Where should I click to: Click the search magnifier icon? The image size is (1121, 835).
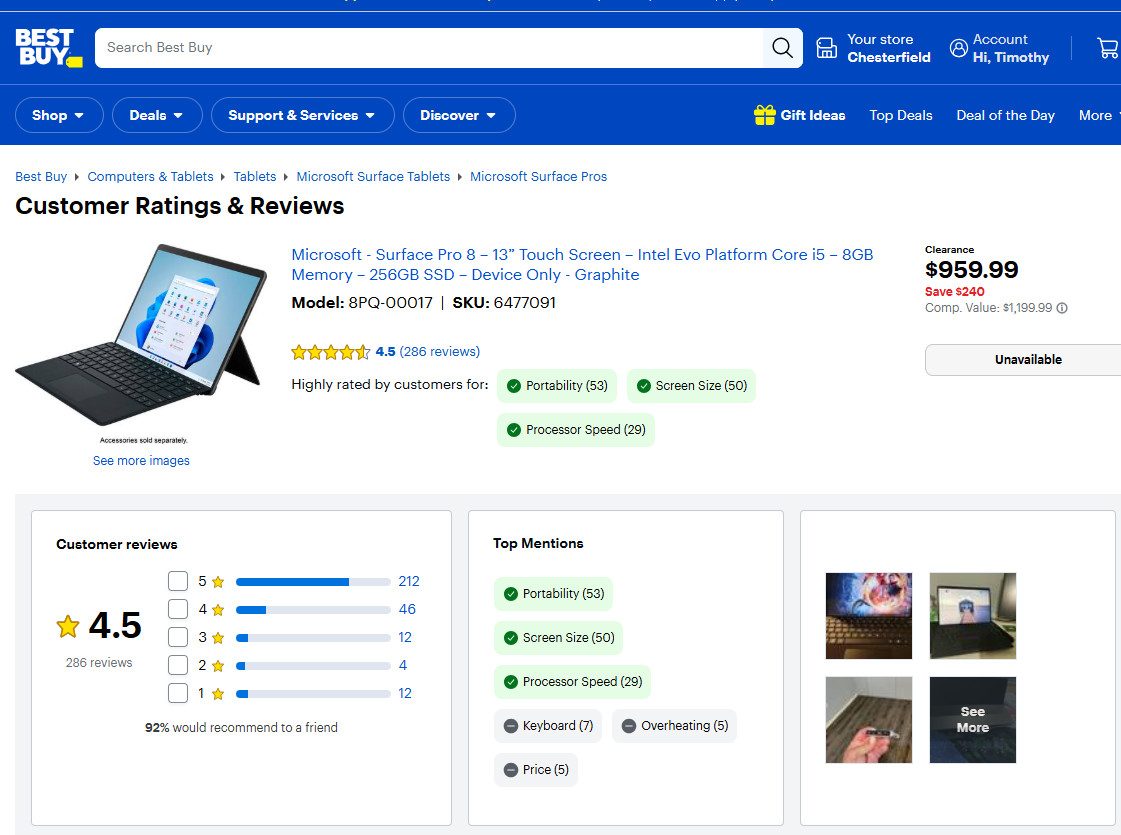click(x=782, y=48)
